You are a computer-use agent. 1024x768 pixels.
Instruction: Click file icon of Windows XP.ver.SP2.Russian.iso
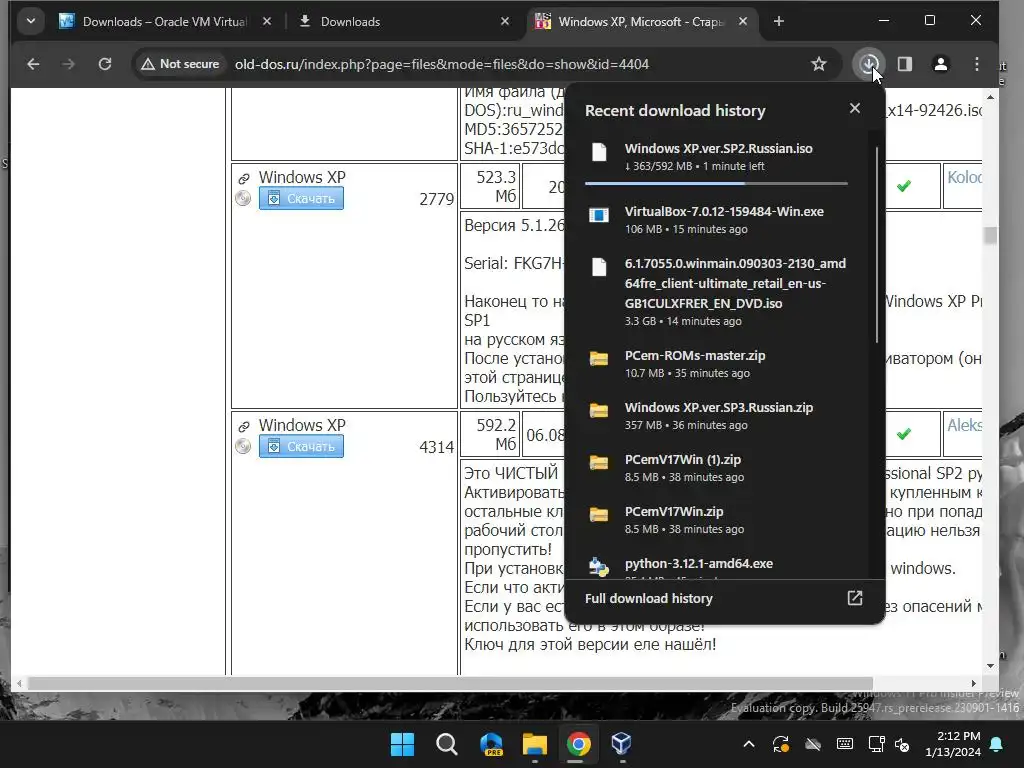tap(599, 152)
